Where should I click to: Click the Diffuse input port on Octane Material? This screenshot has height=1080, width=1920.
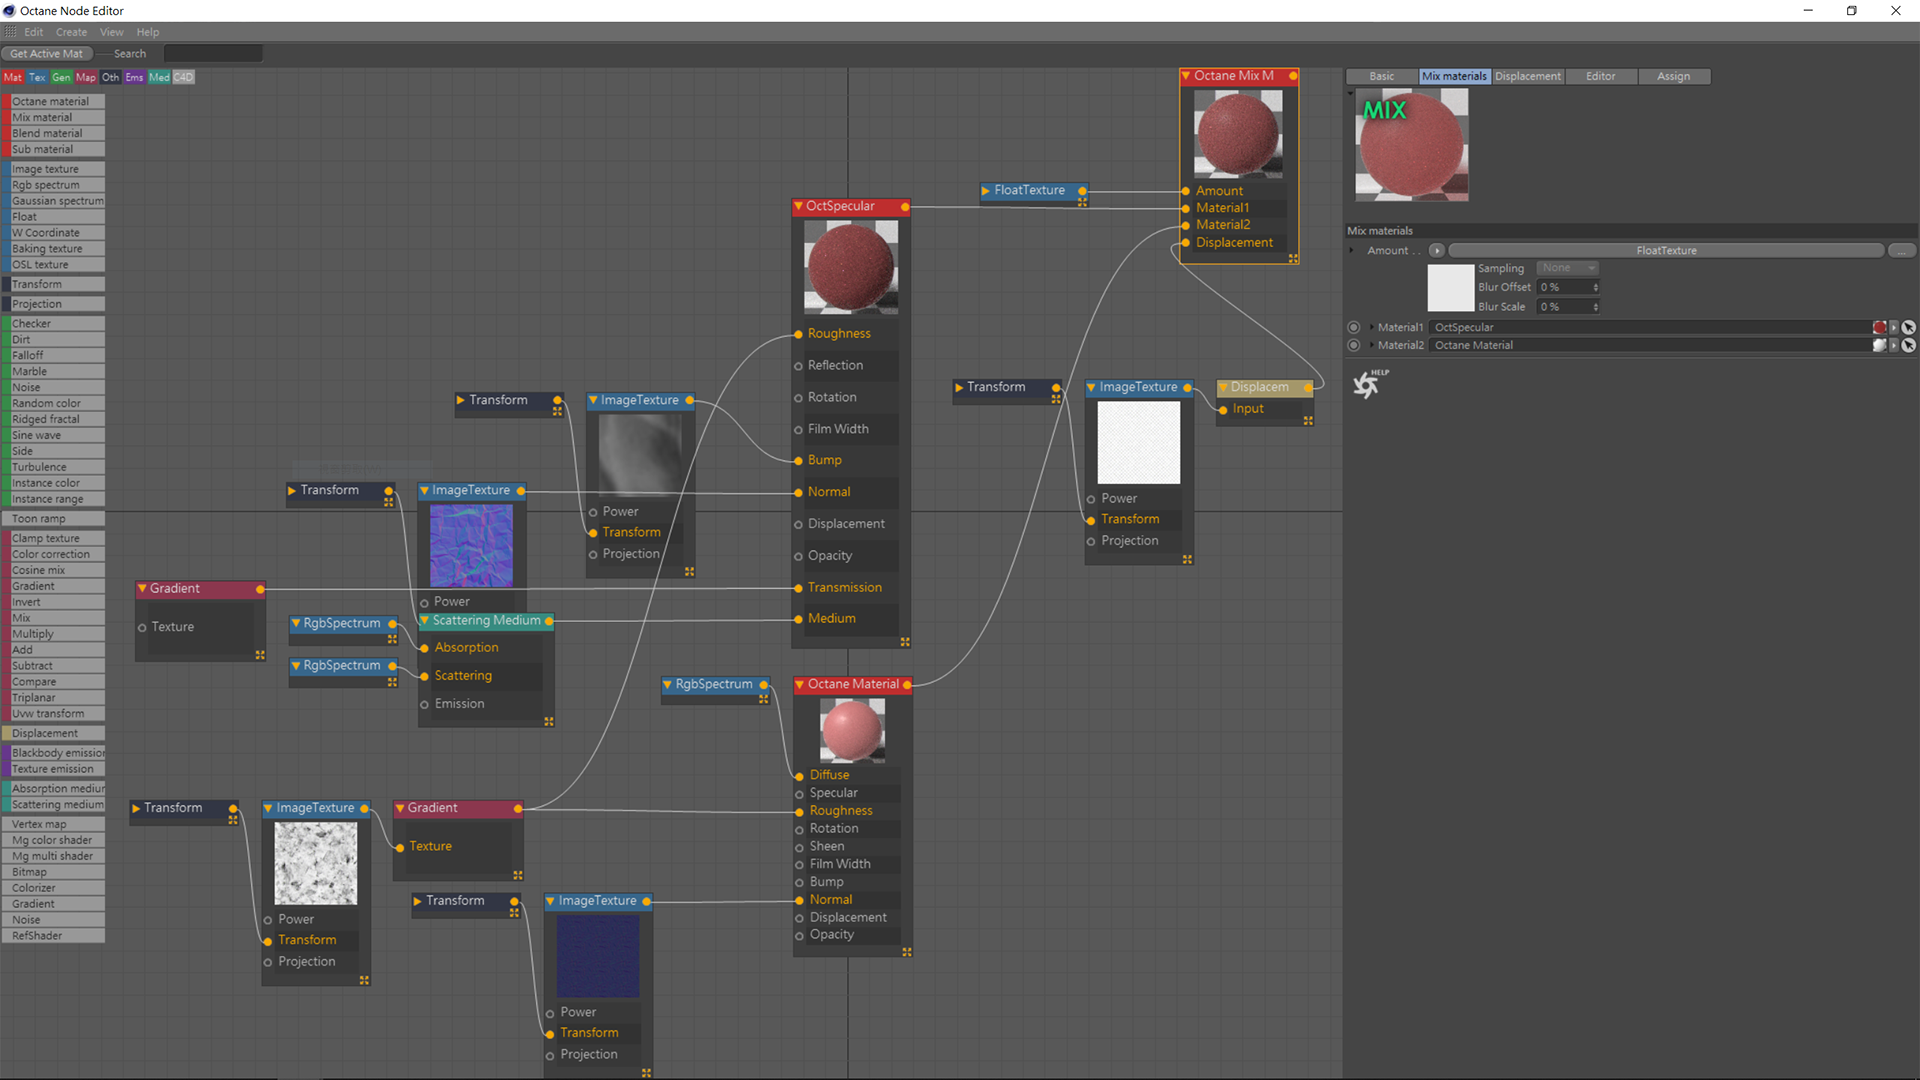click(x=799, y=775)
